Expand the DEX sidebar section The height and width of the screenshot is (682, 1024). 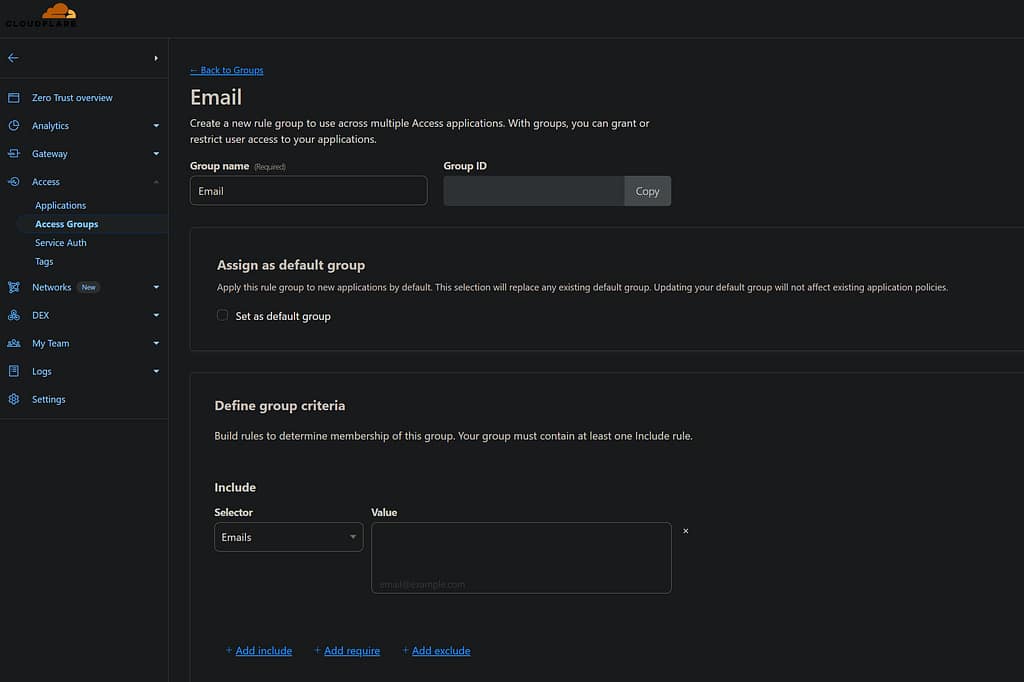pos(156,315)
